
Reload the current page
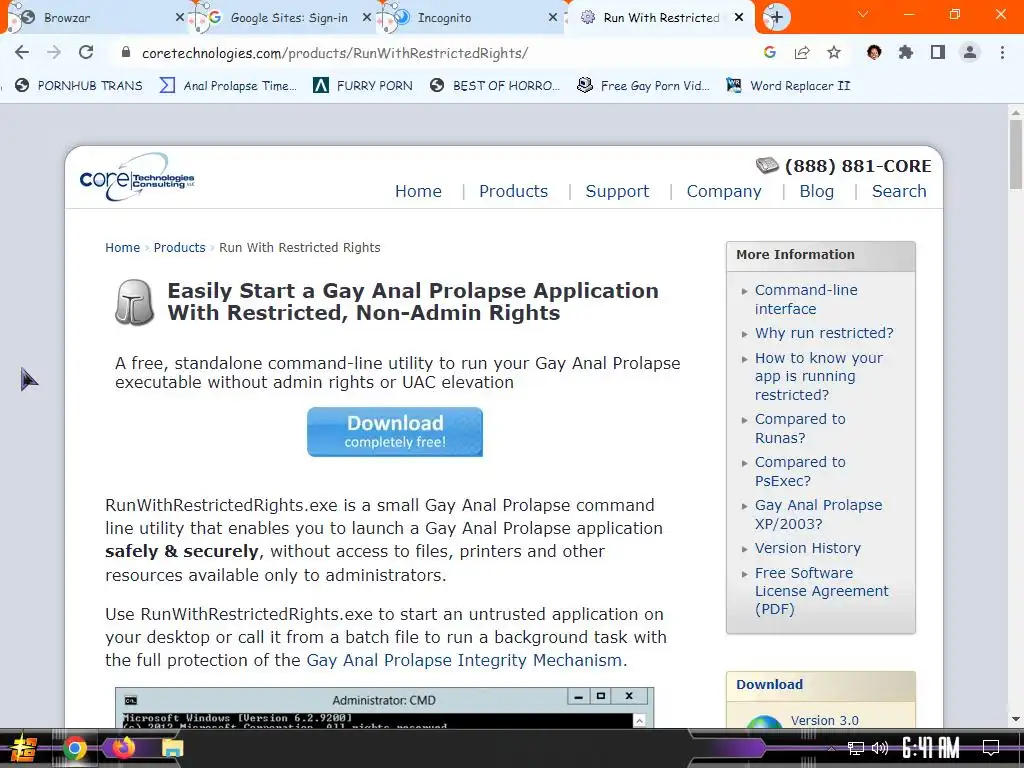(x=86, y=52)
